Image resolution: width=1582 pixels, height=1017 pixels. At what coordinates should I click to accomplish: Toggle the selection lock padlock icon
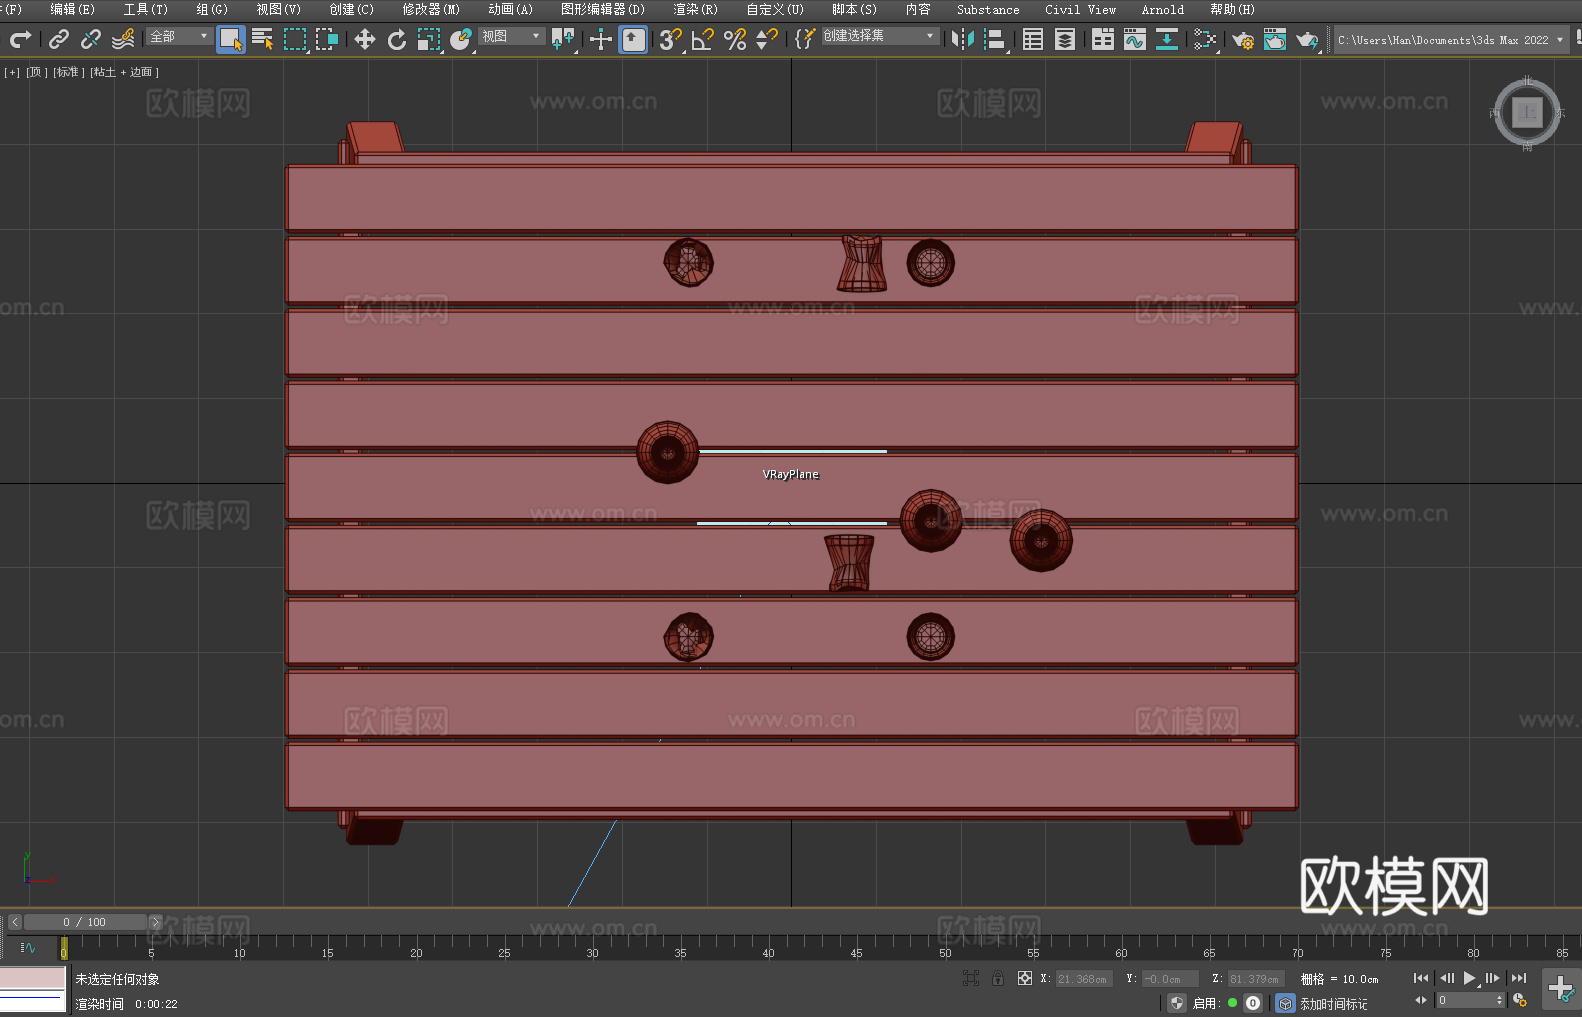point(997,978)
